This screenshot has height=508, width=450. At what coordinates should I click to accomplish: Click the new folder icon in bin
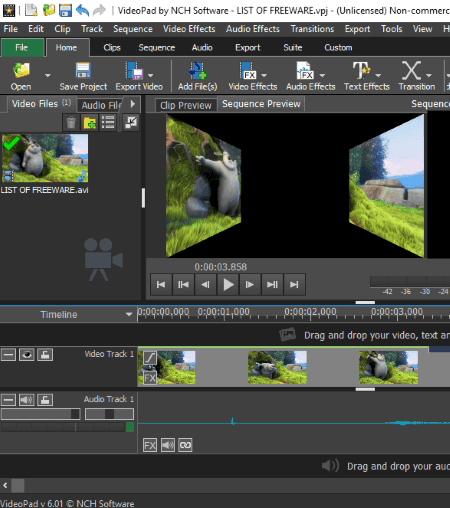(x=89, y=122)
